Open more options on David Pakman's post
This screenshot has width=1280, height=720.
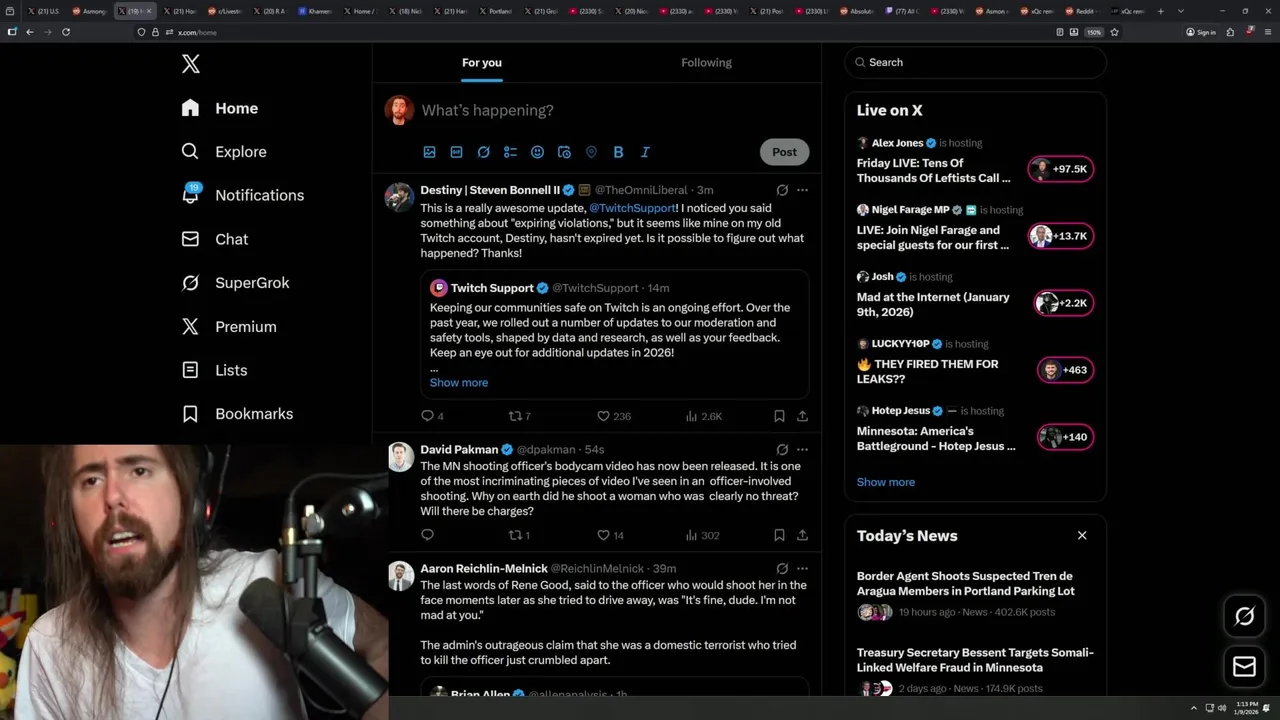click(x=802, y=450)
